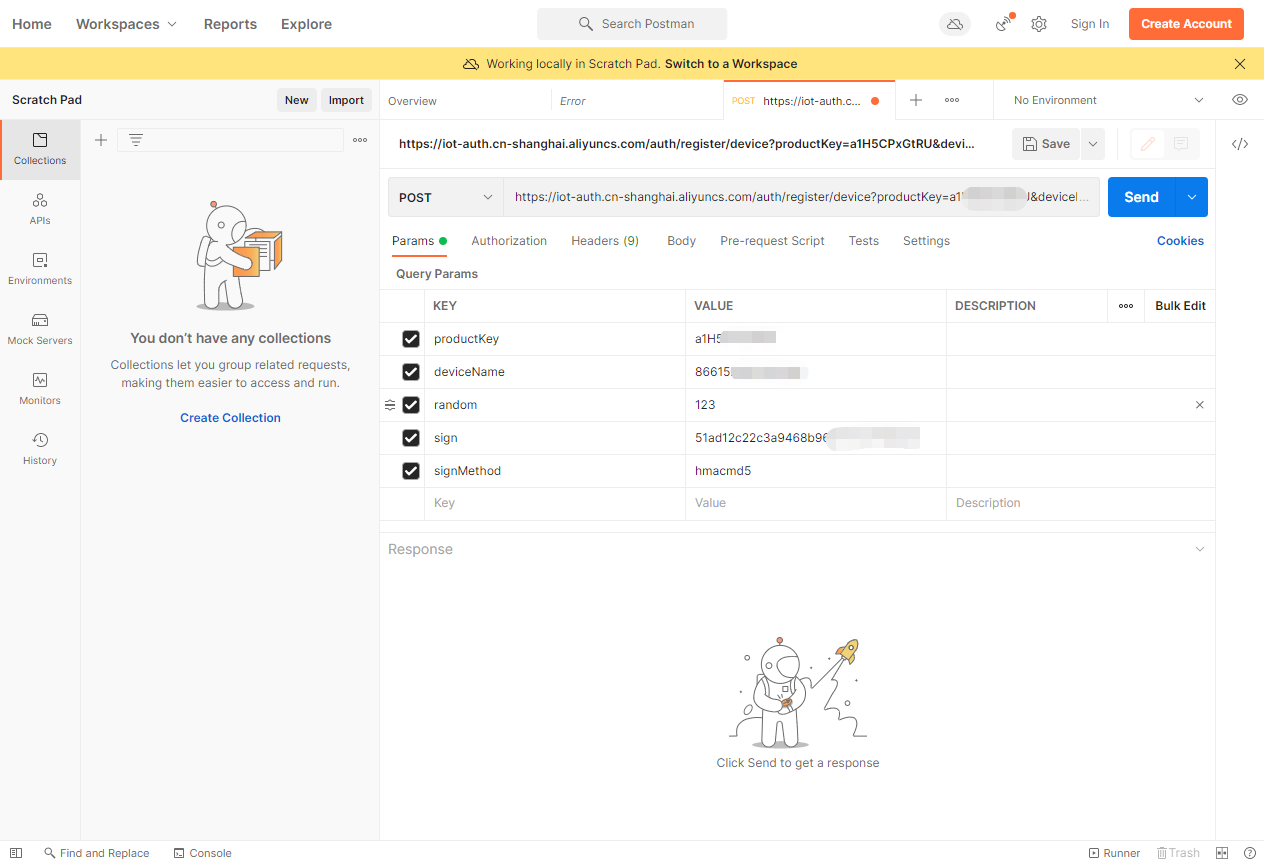Click the Import button

coord(347,100)
